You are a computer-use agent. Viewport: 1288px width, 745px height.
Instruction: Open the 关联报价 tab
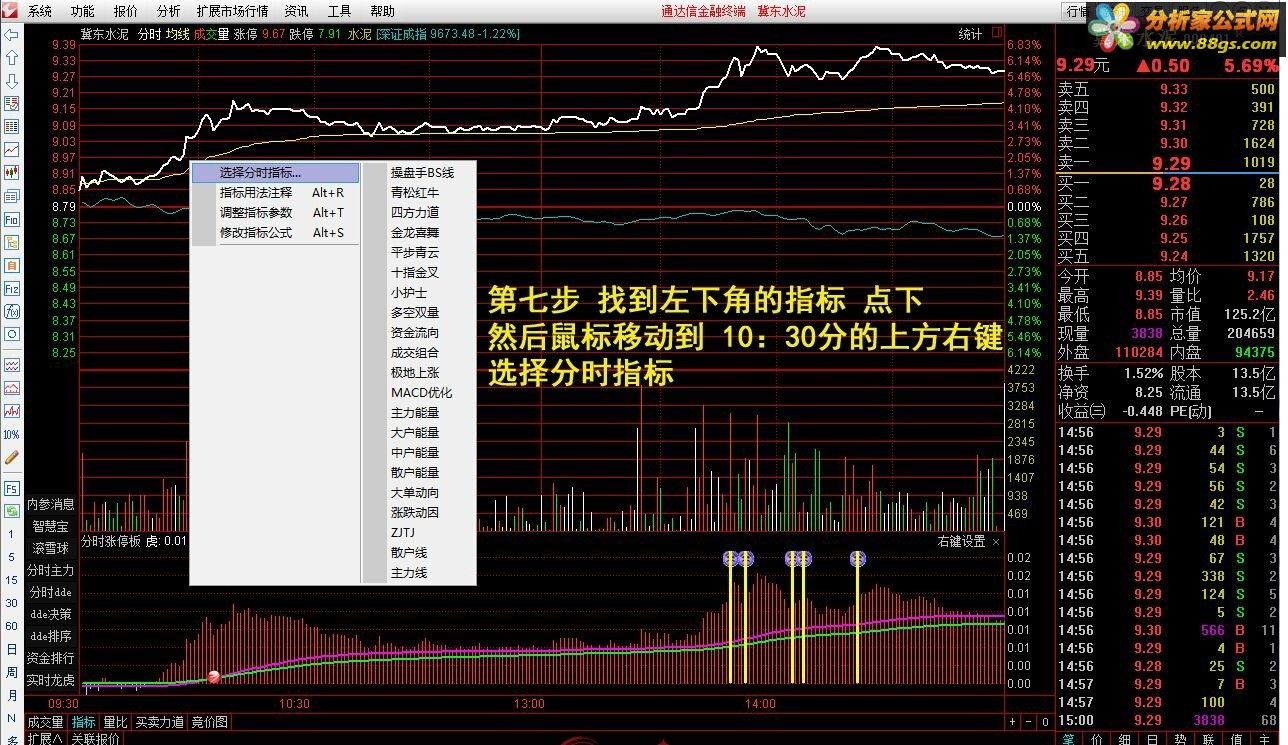(96, 739)
